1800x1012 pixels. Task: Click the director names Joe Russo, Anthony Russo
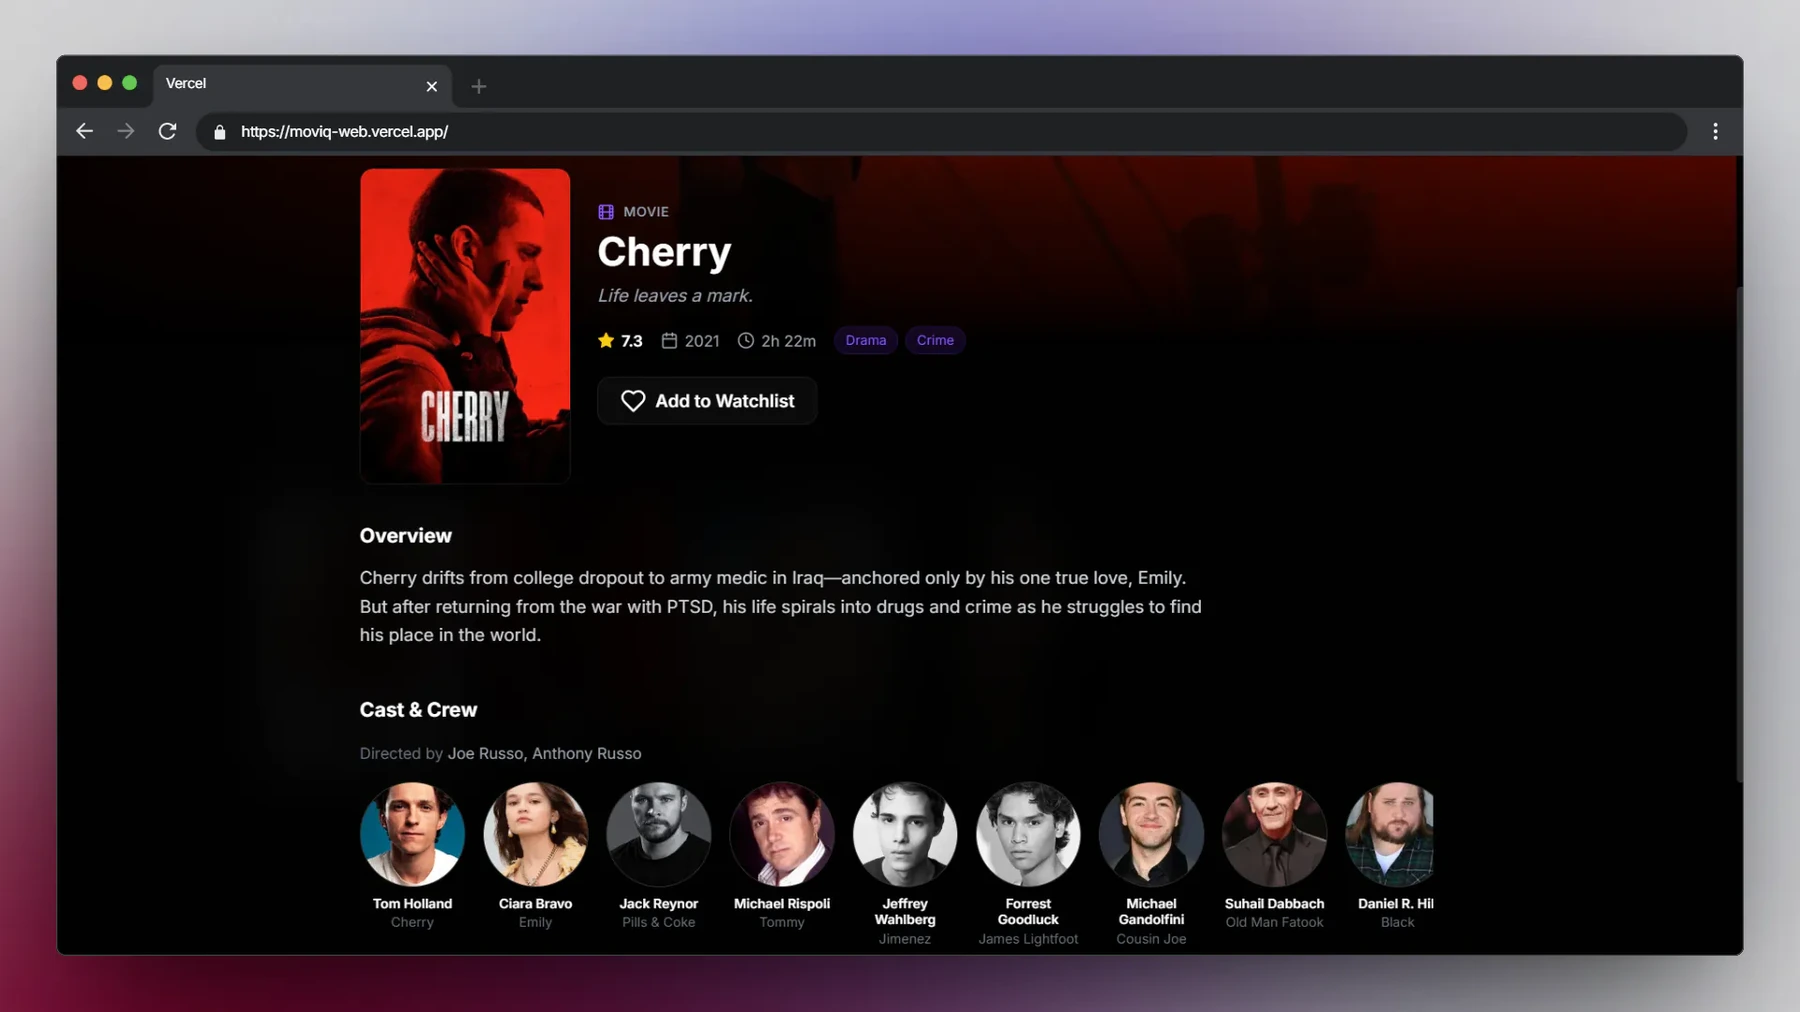click(x=544, y=753)
